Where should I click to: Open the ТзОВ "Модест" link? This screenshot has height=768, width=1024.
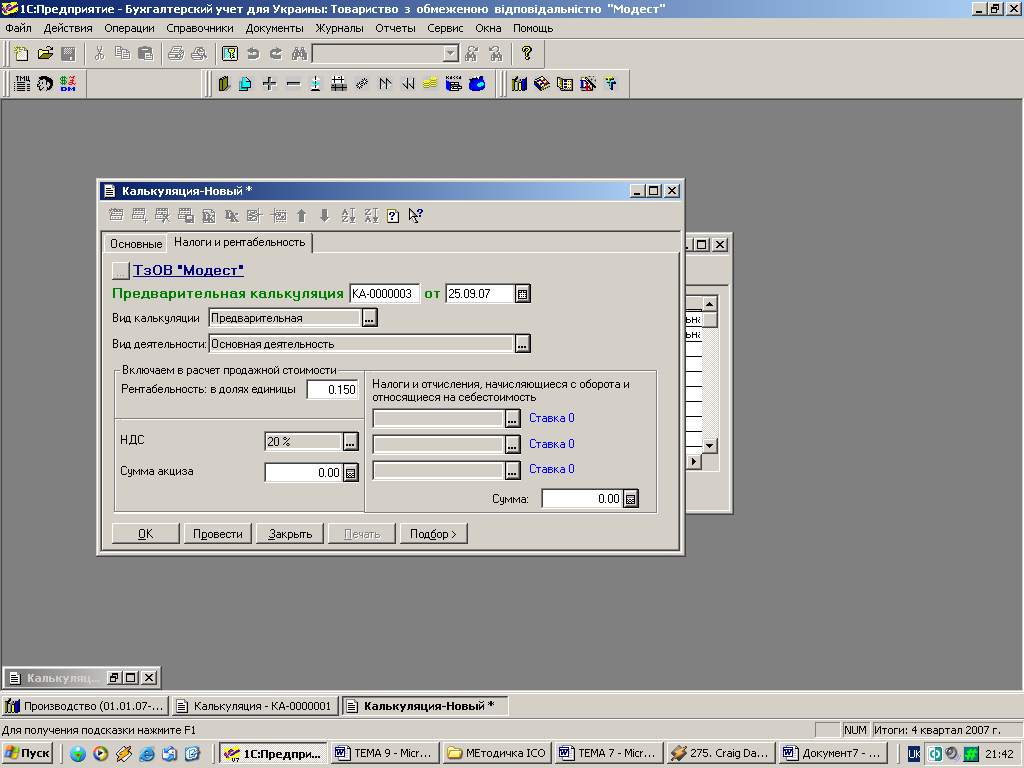188,270
